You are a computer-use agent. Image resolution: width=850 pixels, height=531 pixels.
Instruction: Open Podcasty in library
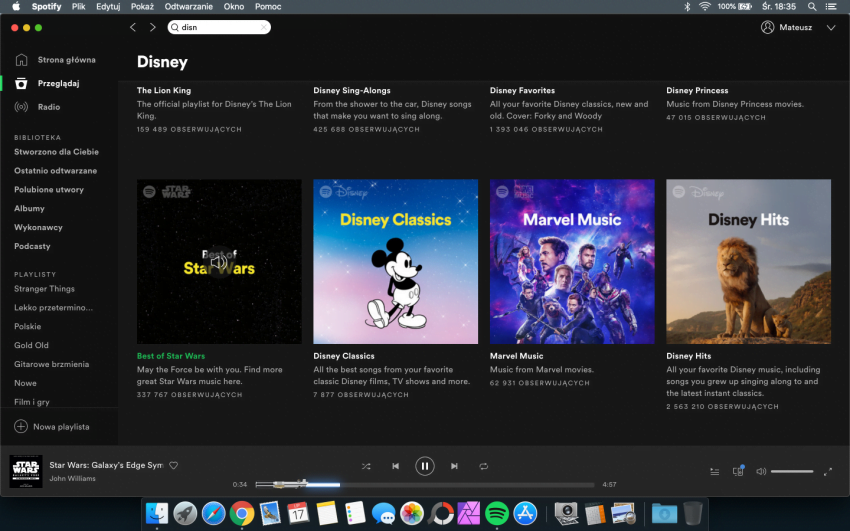(x=32, y=246)
